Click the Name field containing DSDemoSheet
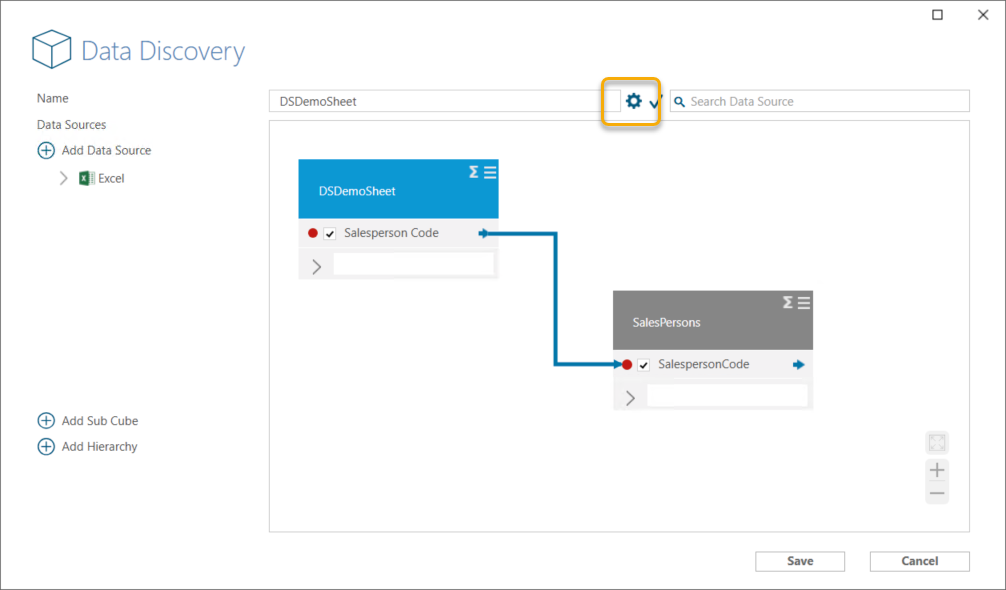This screenshot has width=1006, height=590. [445, 101]
